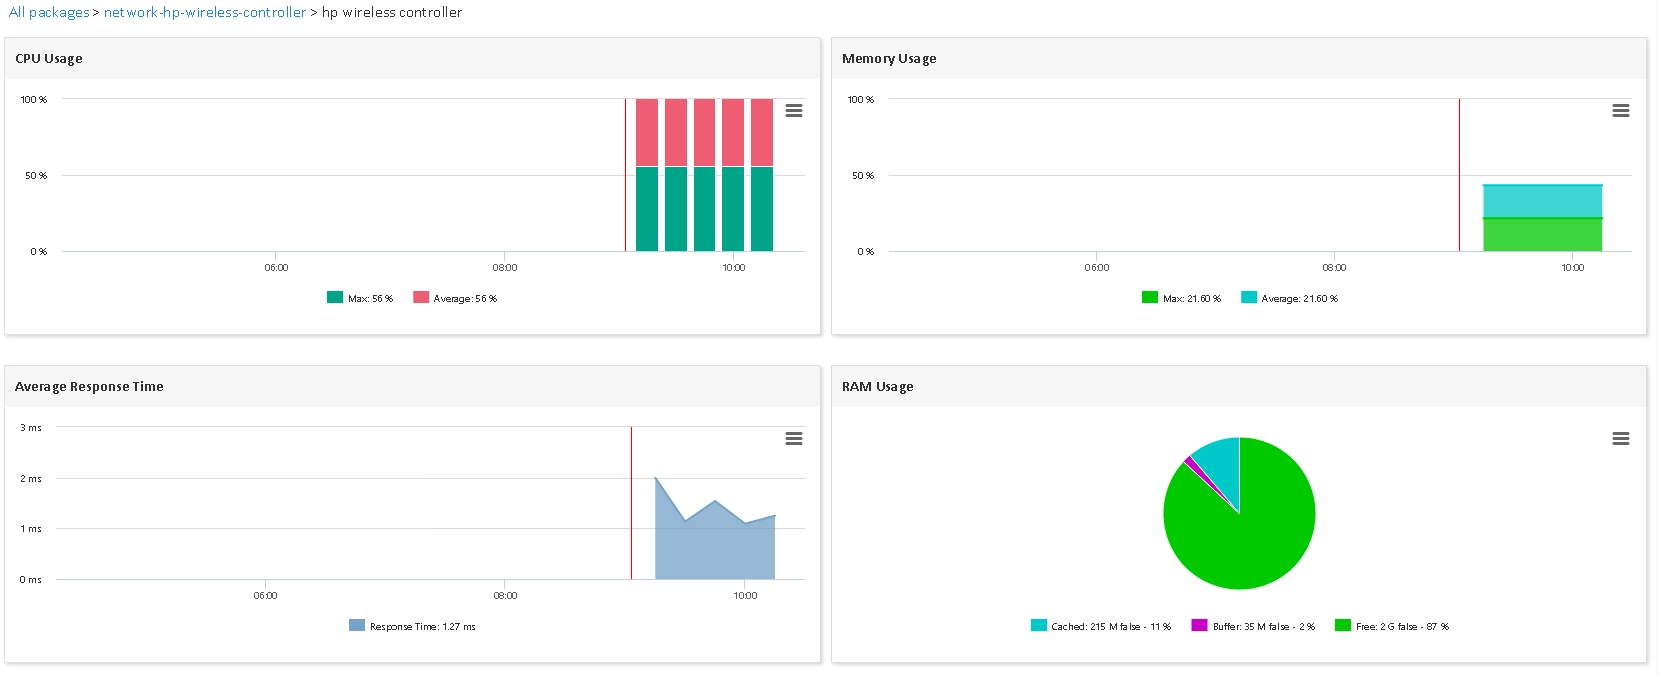Screen dimensions: 1658x676
Task: Click the RAM Usage panel header
Action: pos(1239,386)
